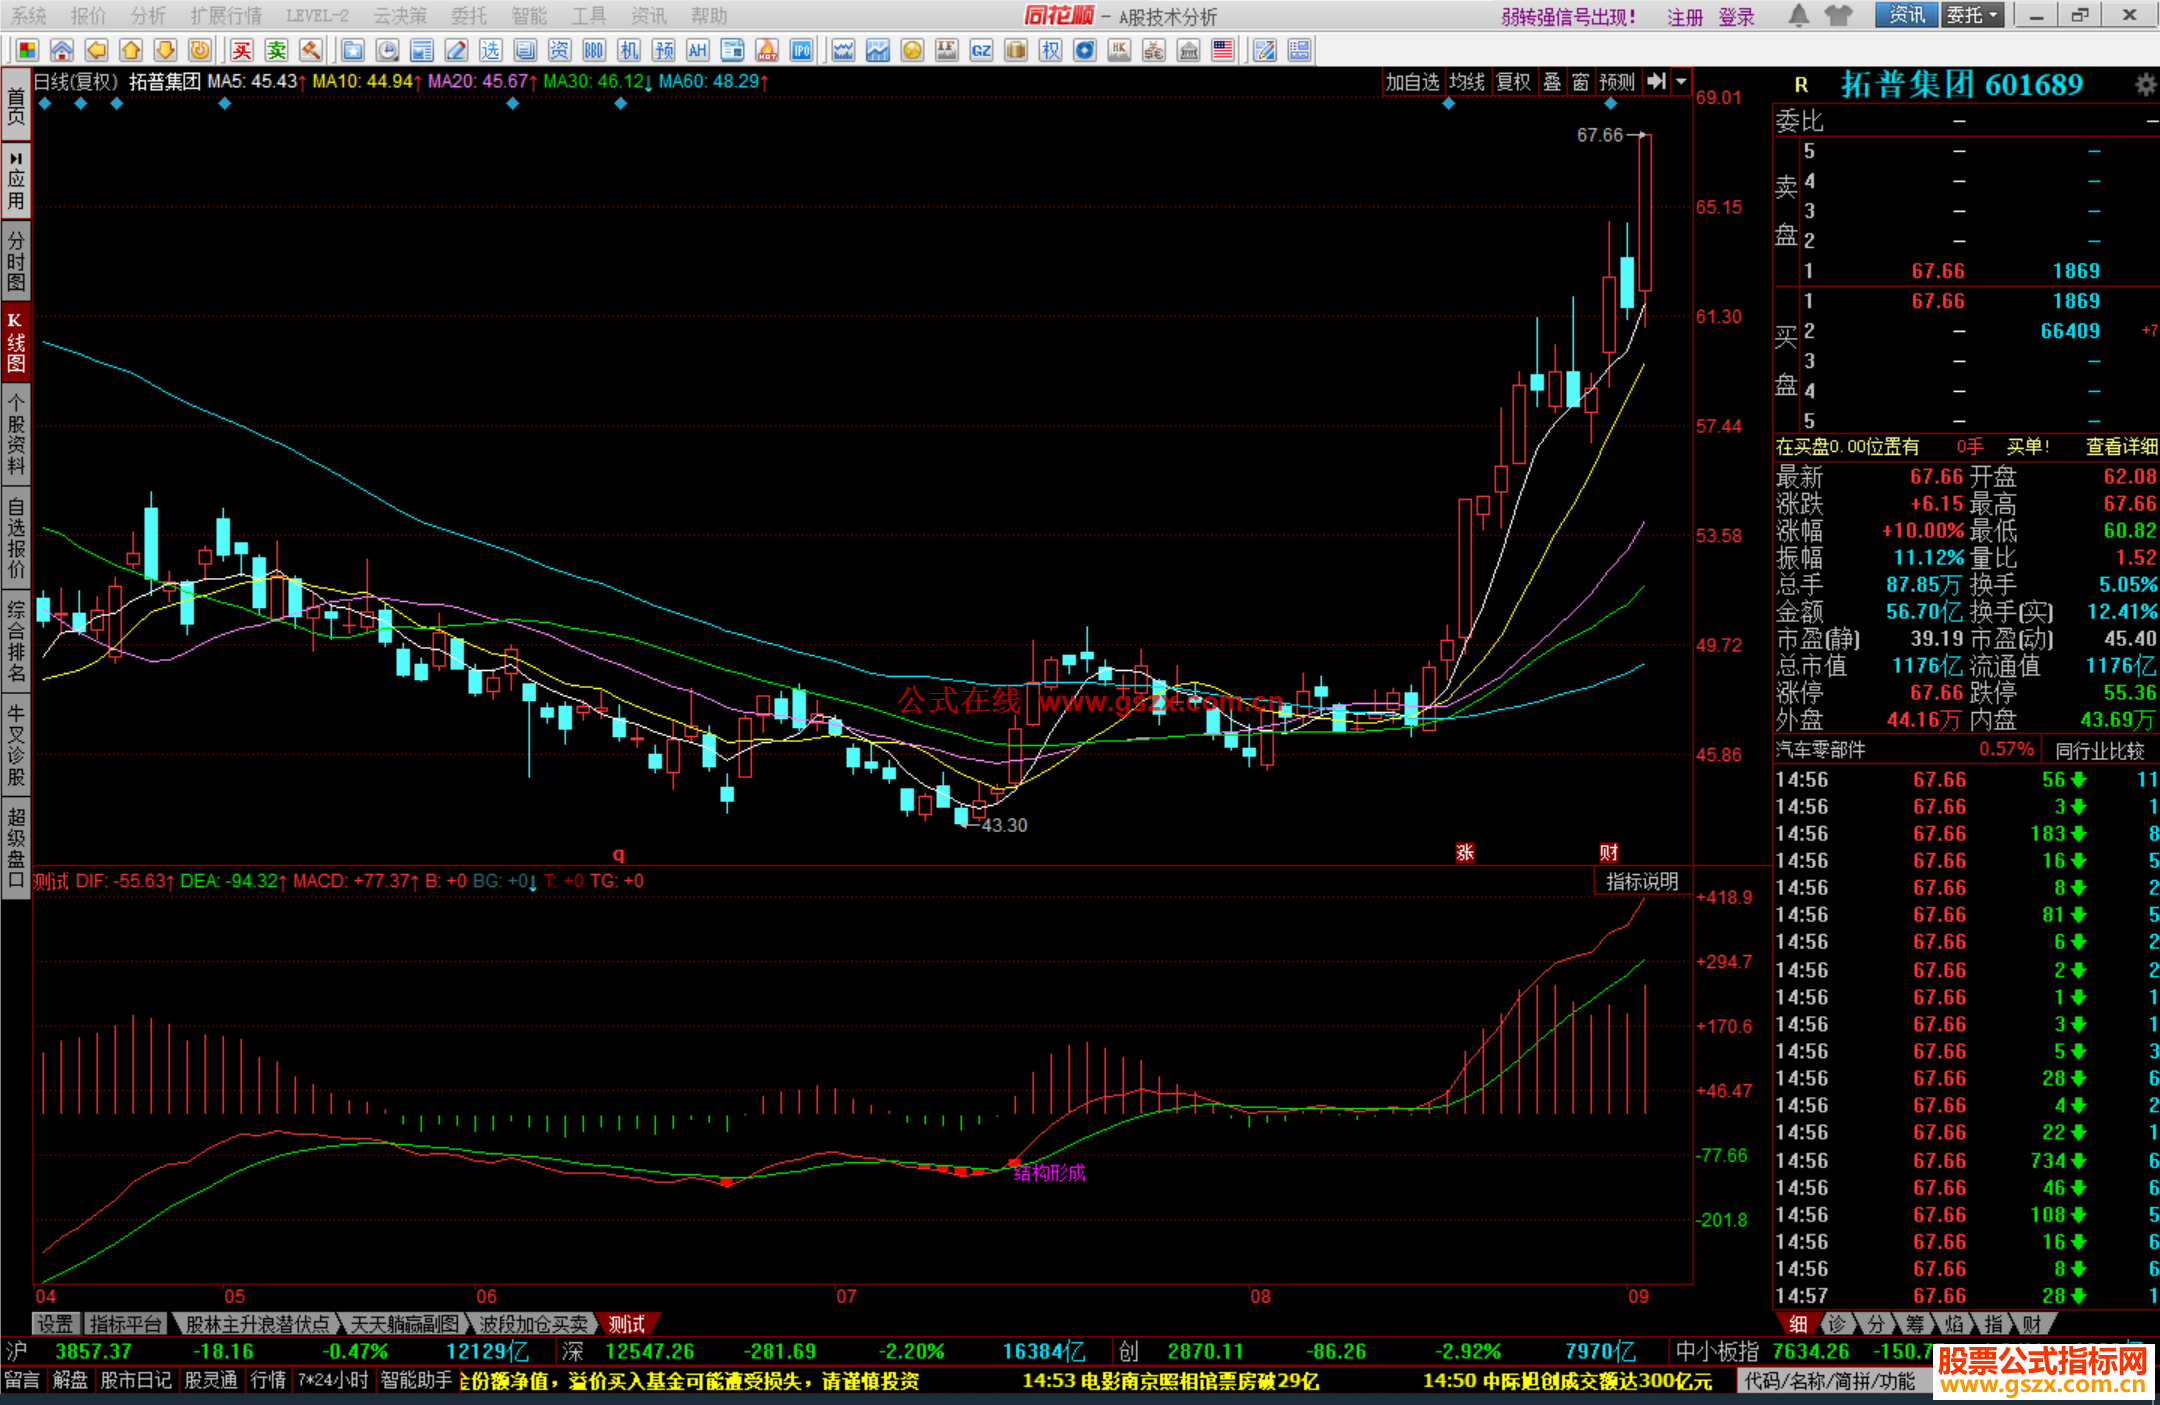Viewport: 2160px width, 1405px height.
Task: Switch to the 波段加仓买卖 indicator tab
Action: point(533,1324)
